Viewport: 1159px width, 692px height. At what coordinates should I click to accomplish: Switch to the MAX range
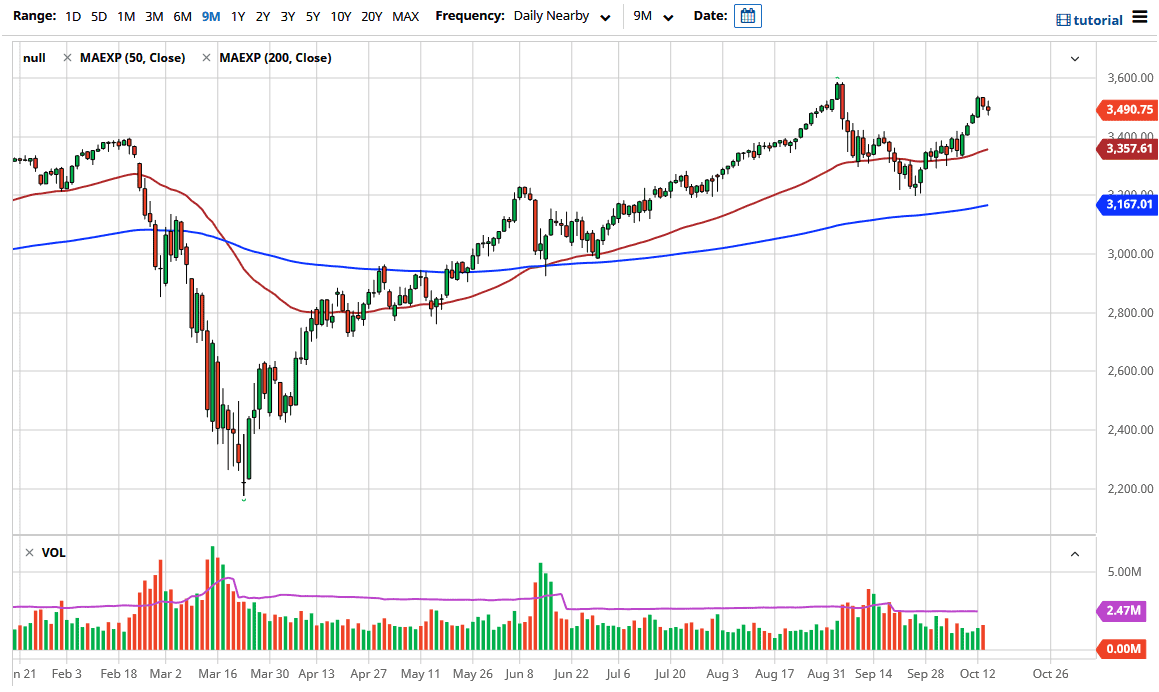[405, 16]
